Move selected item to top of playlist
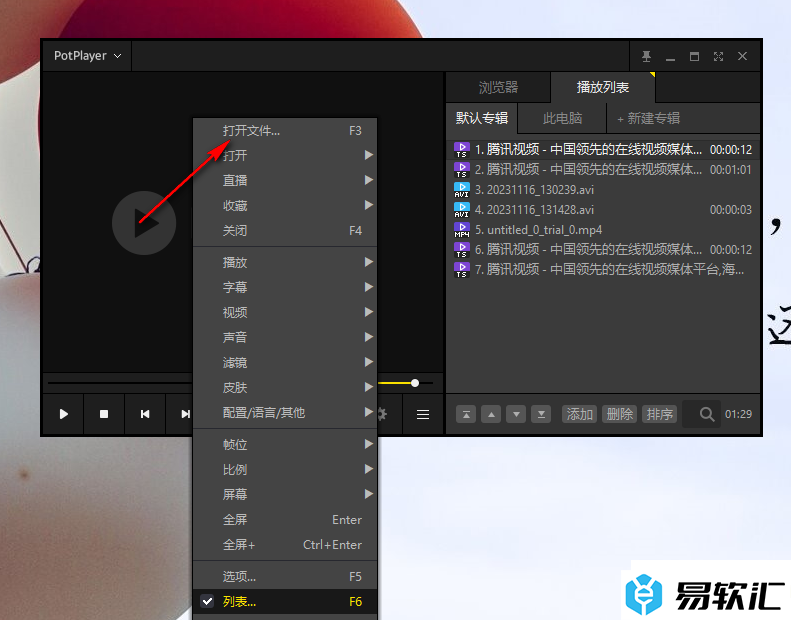791x620 pixels. (466, 414)
